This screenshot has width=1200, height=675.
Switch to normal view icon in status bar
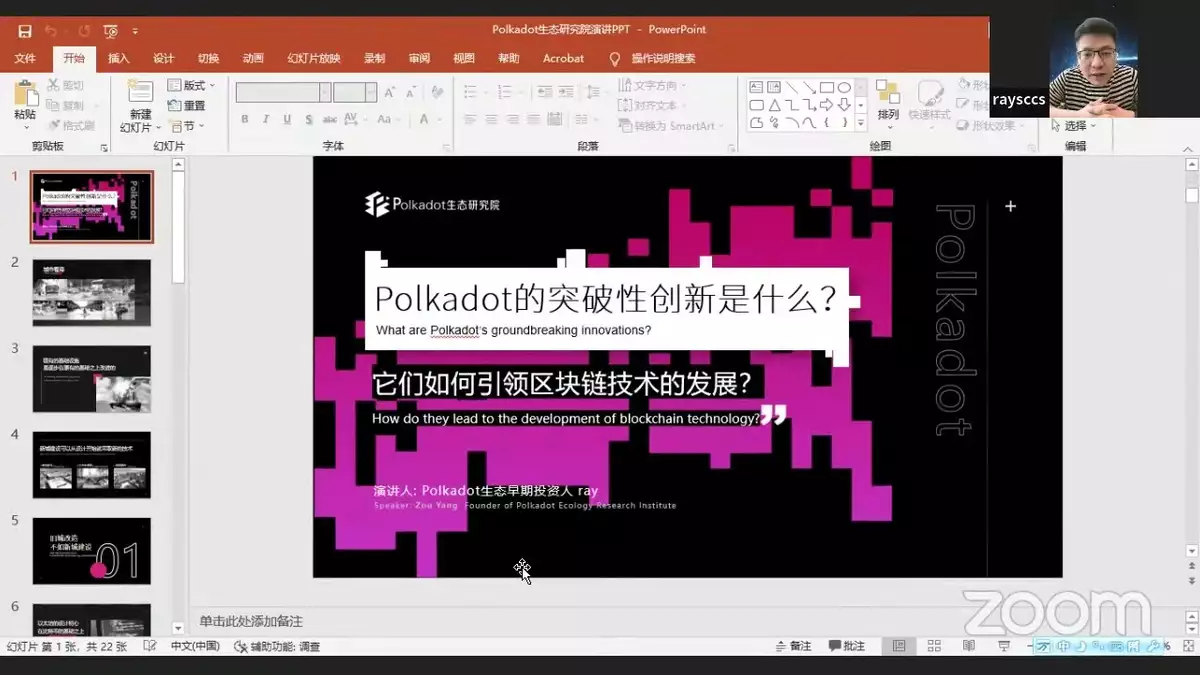(899, 646)
